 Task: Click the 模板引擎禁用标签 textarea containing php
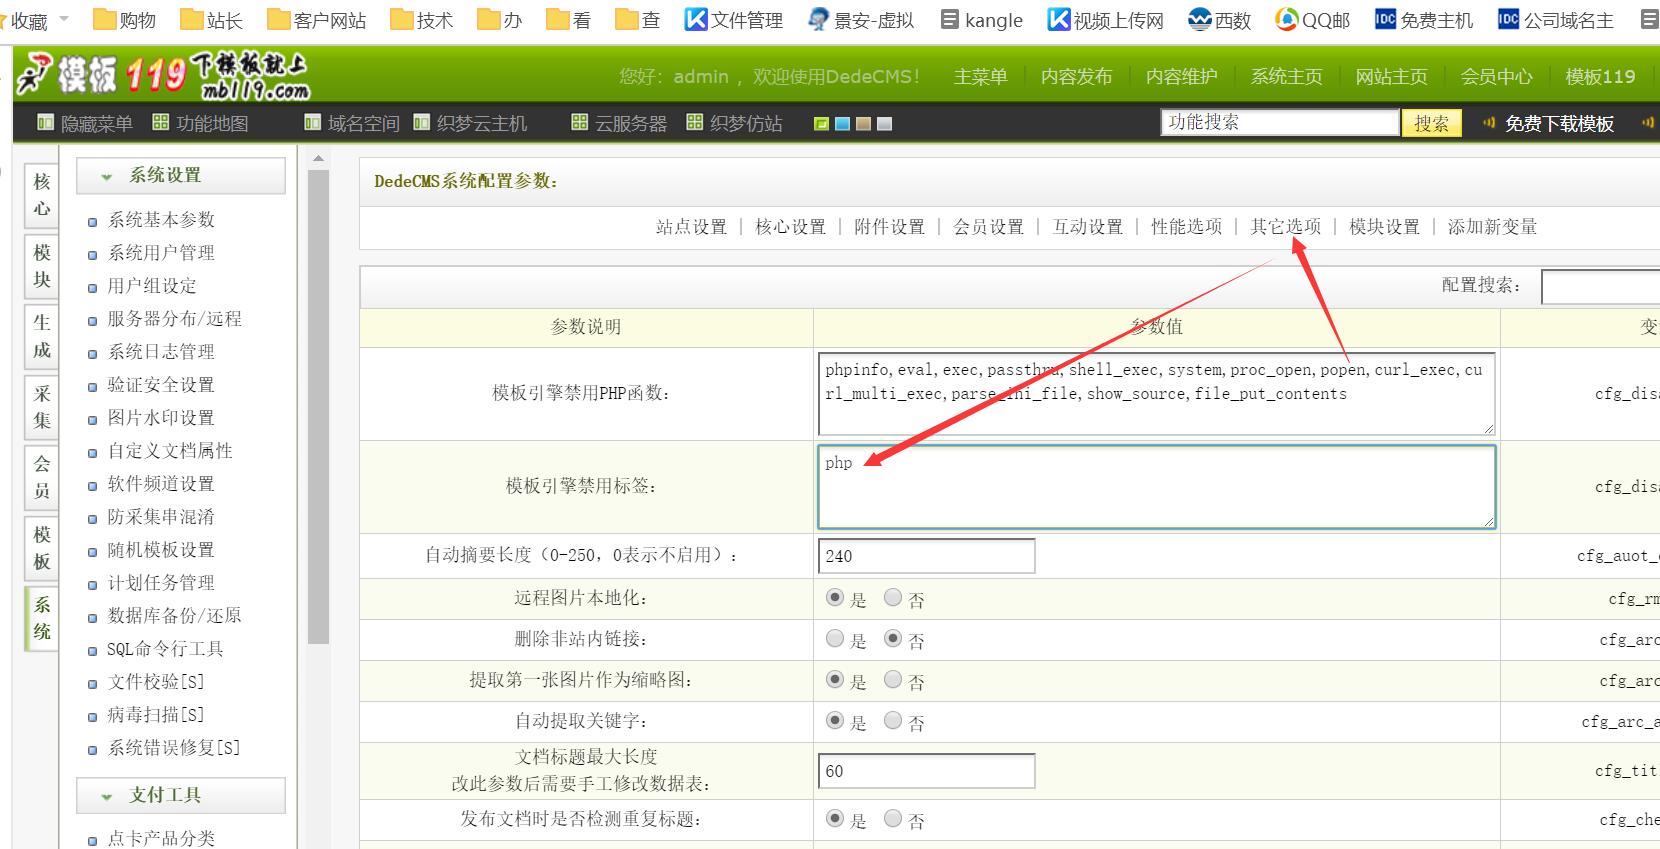(x=1157, y=487)
